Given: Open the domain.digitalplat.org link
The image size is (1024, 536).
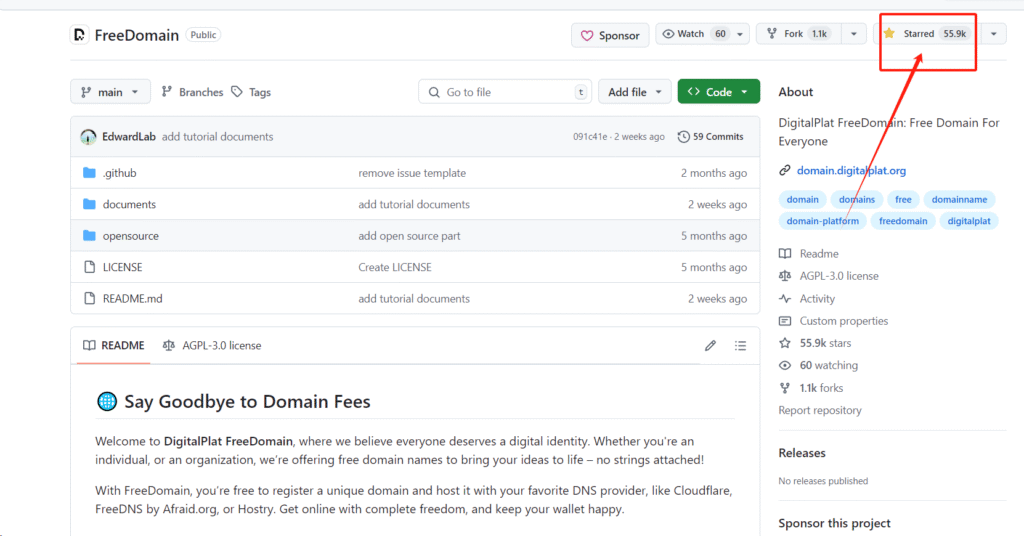Looking at the screenshot, I should click(851, 170).
